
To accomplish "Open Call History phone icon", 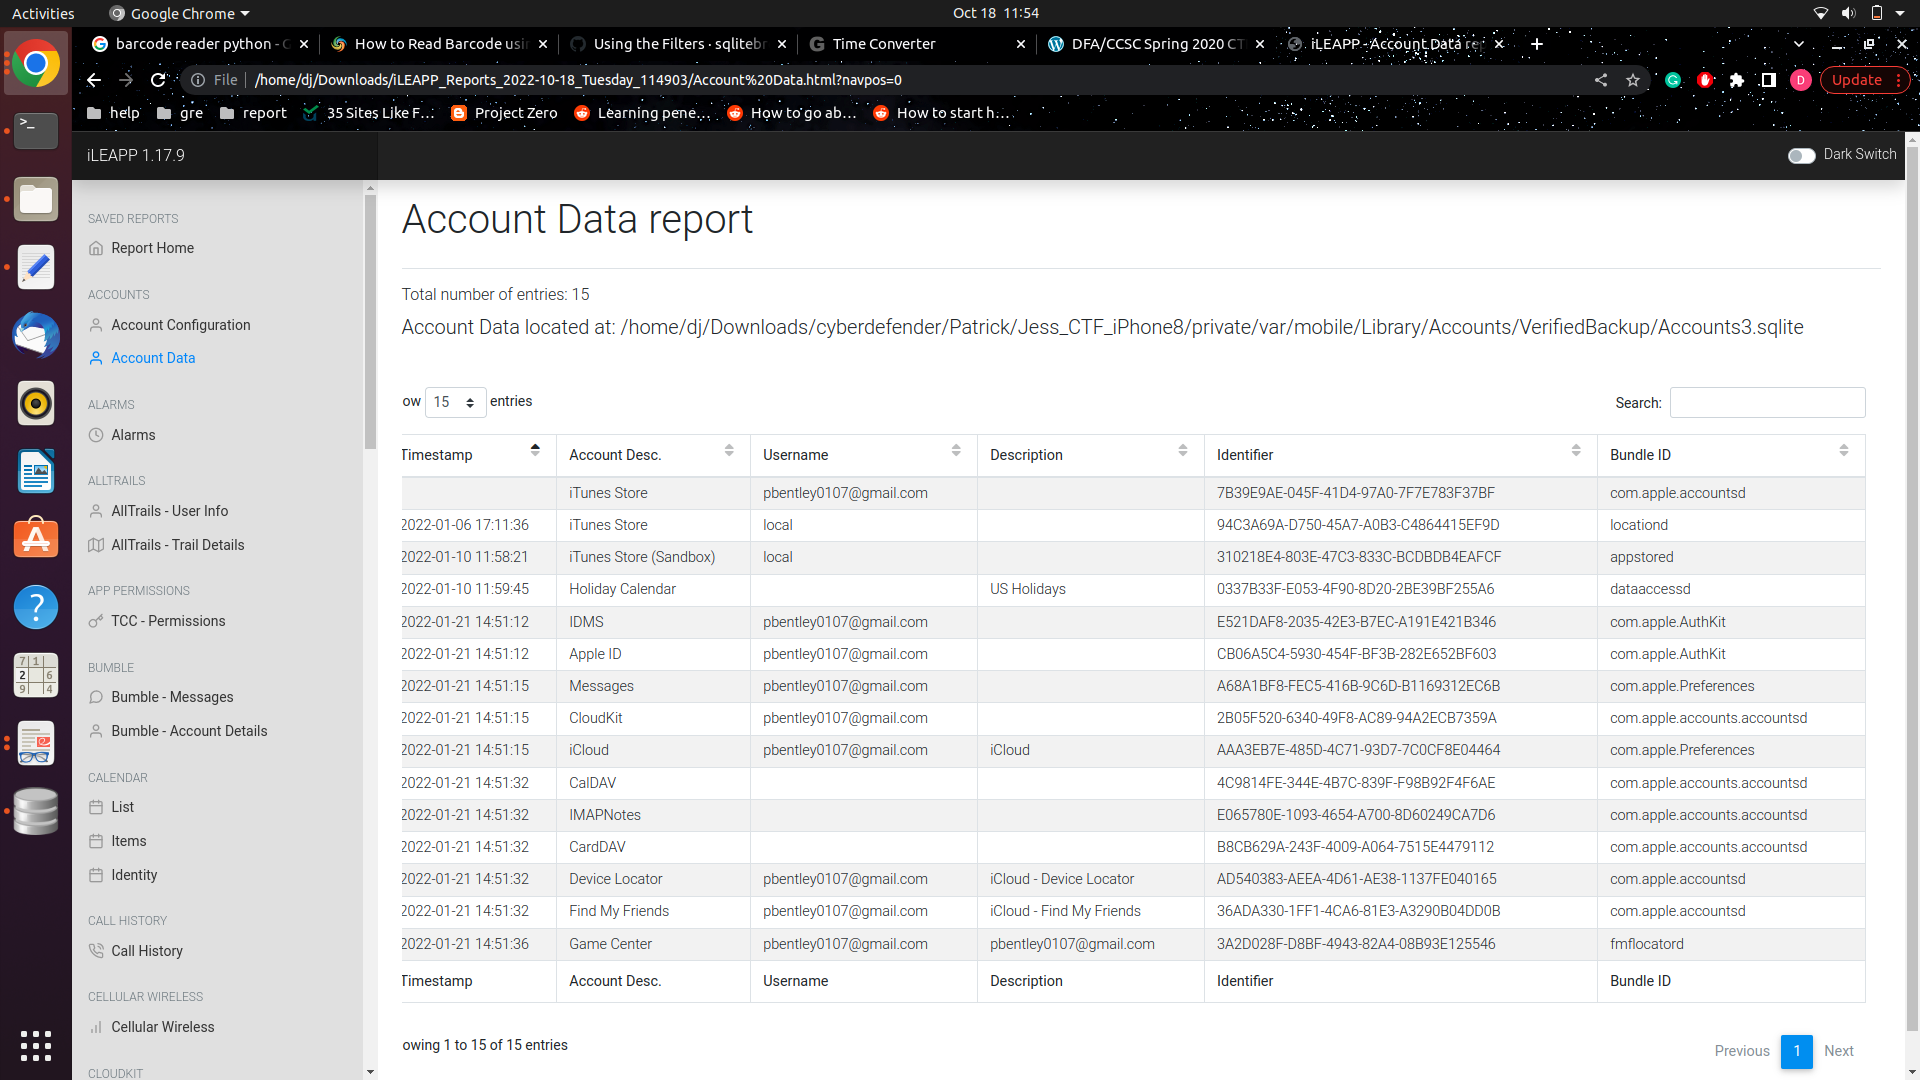I will (95, 950).
